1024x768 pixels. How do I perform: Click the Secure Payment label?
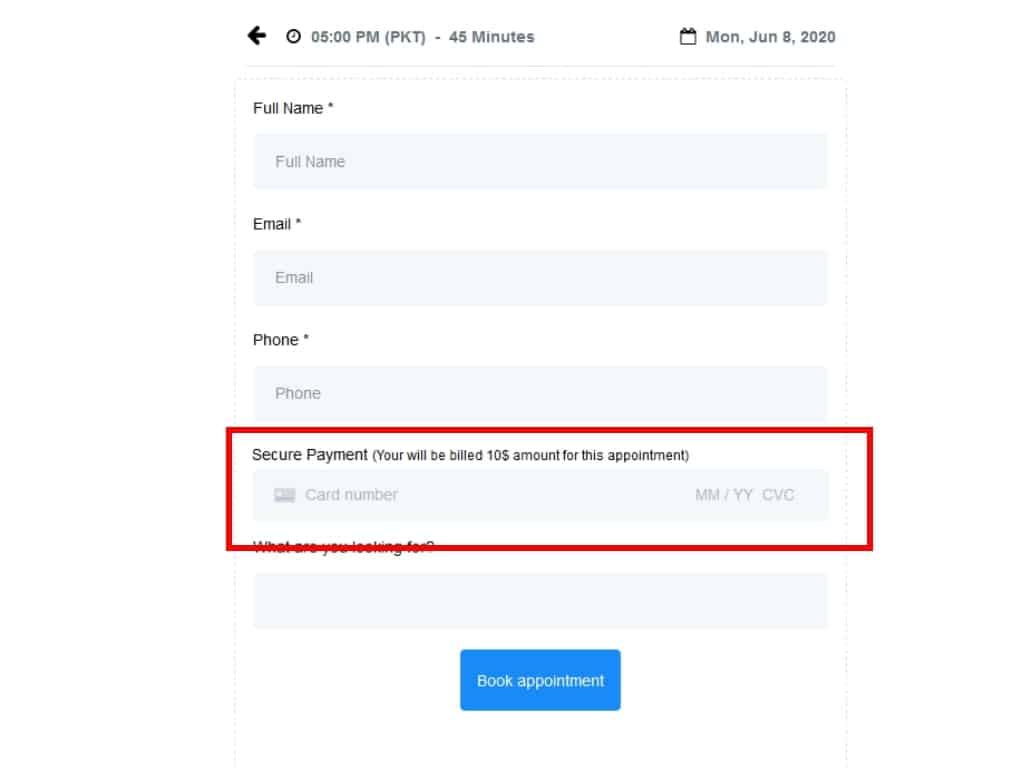(x=310, y=455)
